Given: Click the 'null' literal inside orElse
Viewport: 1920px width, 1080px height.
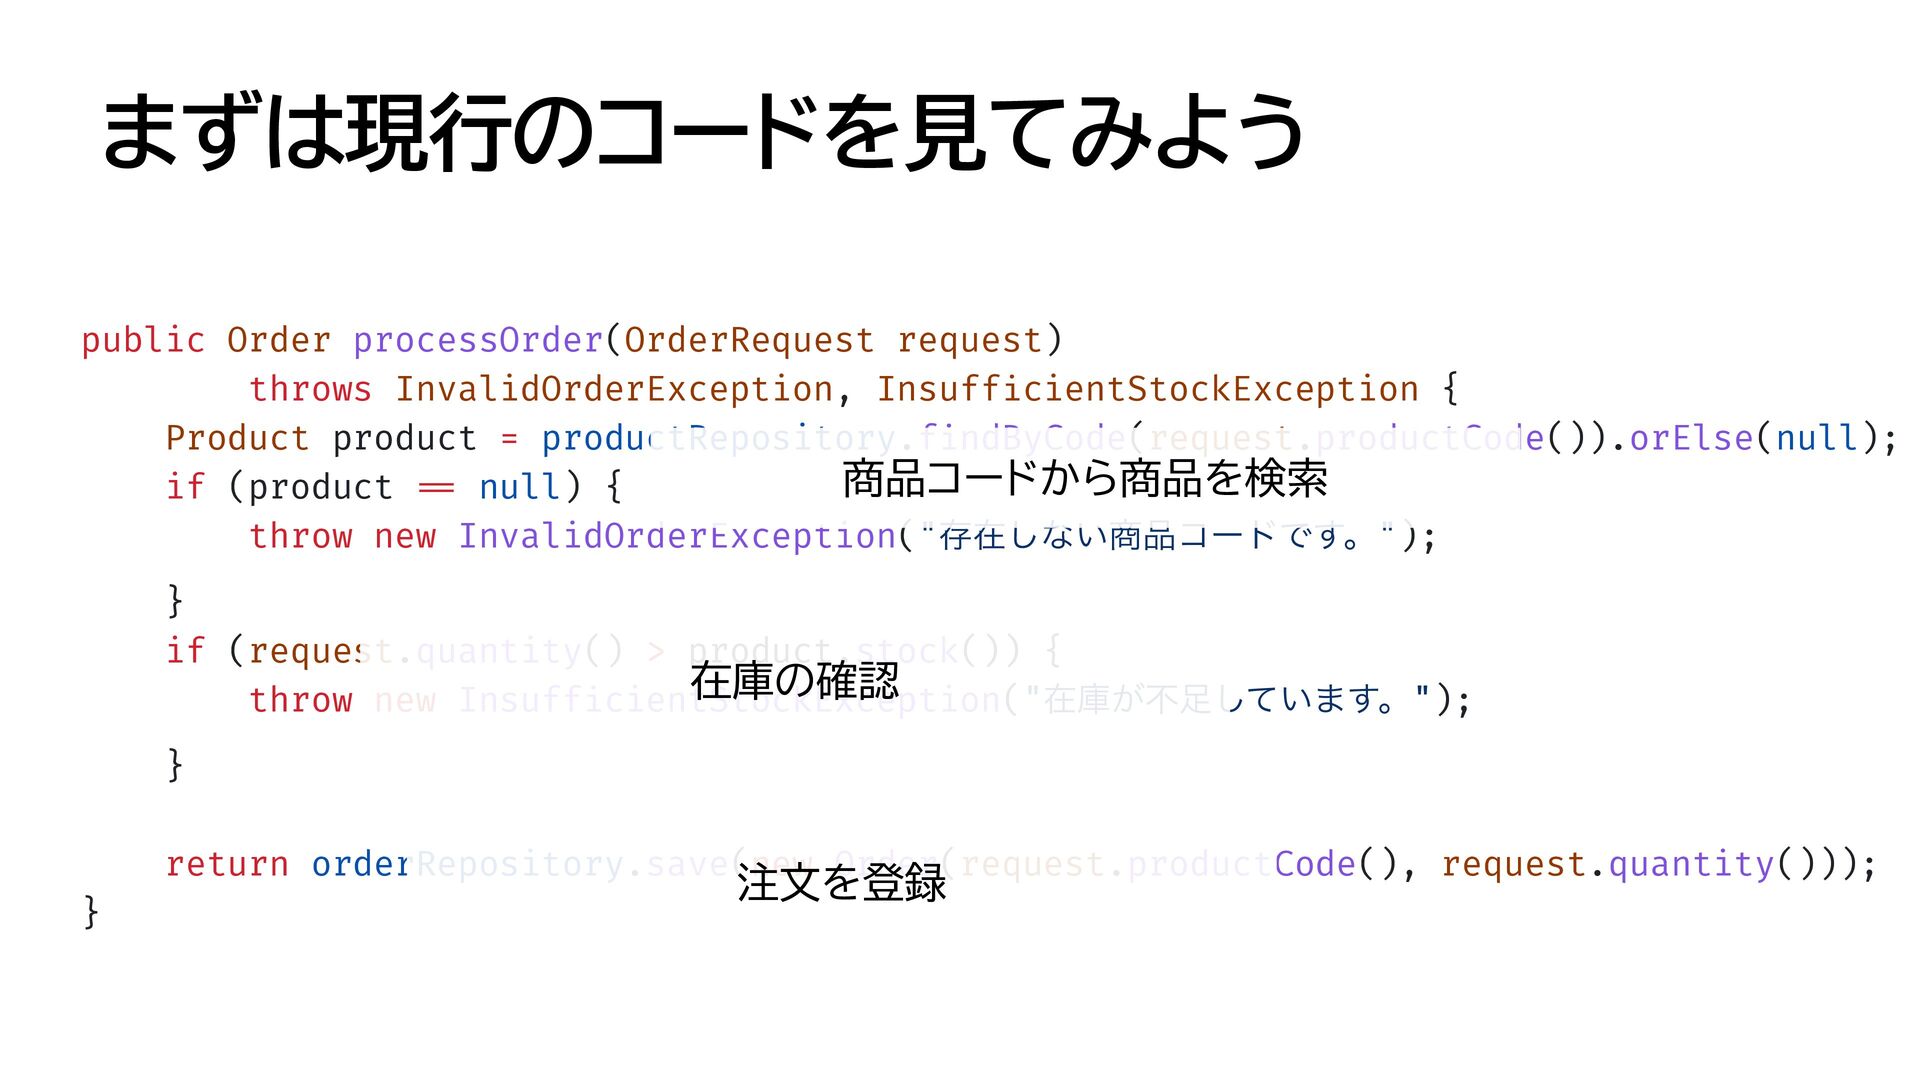Looking at the screenshot, I should [1815, 438].
